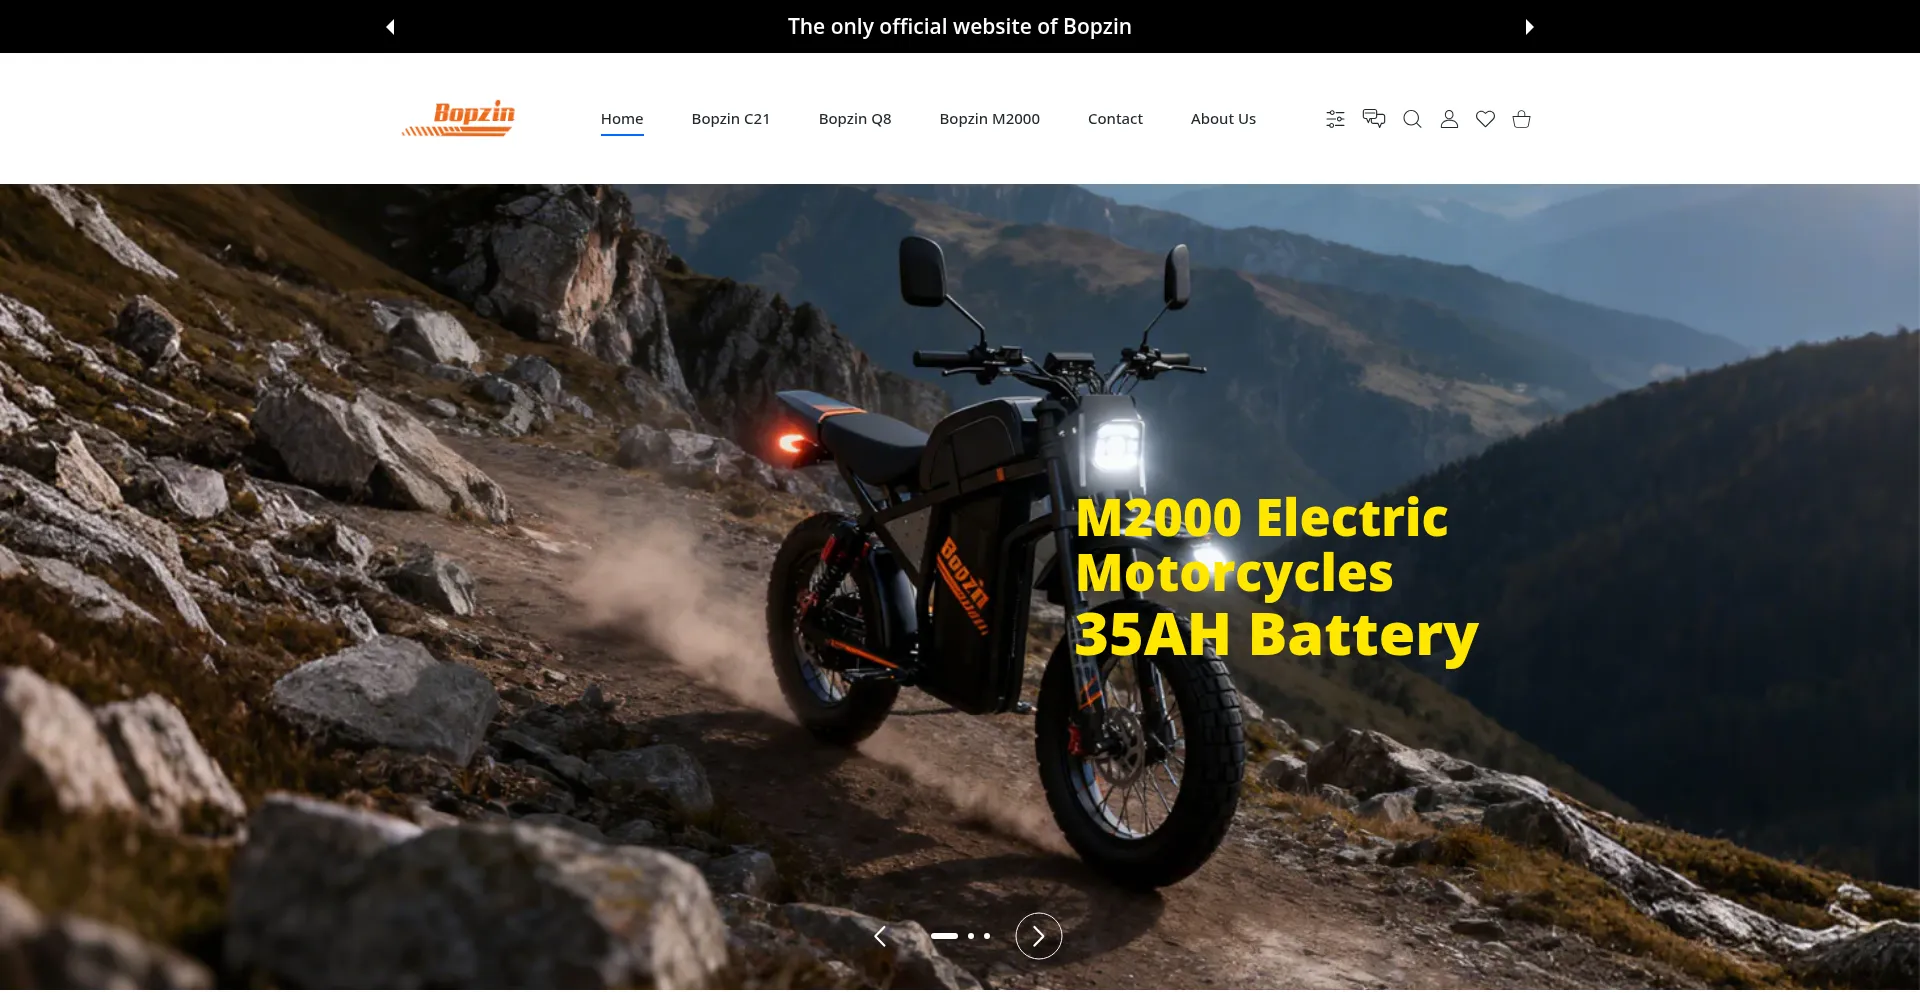This screenshot has width=1920, height=993.
Task: Visit the Contact page
Action: point(1115,119)
